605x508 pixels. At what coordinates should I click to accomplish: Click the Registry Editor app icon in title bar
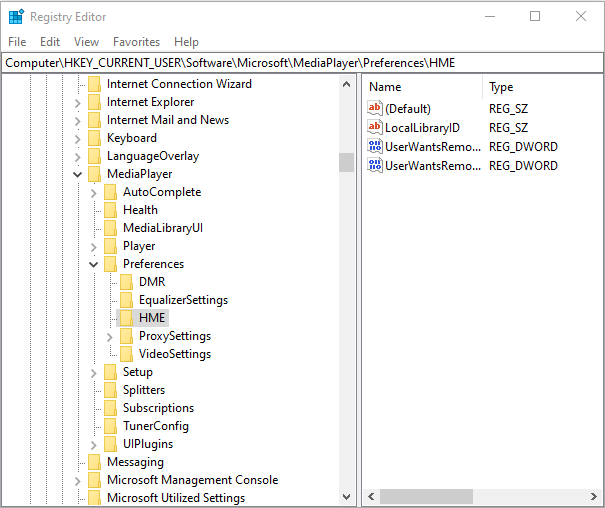pyautogui.click(x=16, y=17)
